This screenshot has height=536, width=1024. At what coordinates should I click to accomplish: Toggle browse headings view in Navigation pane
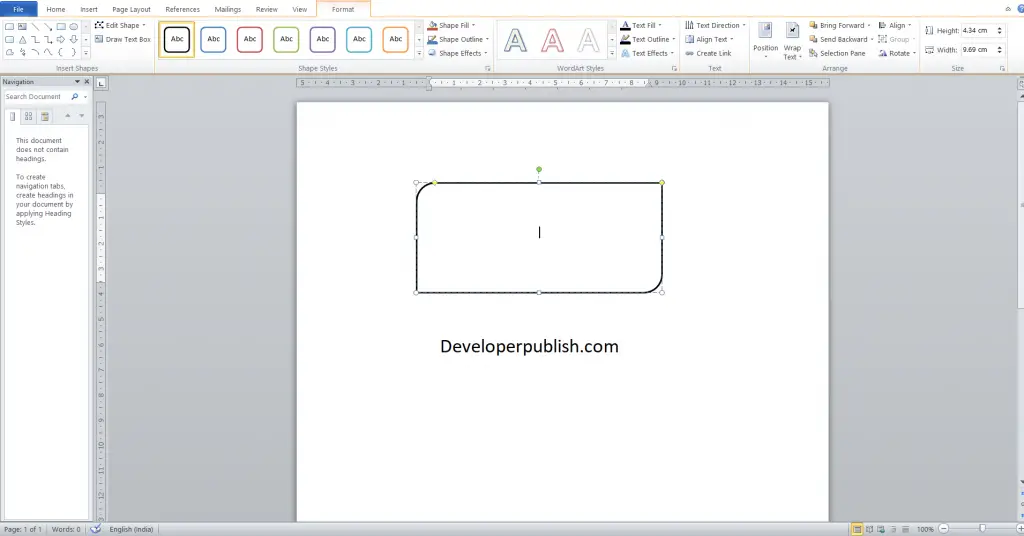[x=12, y=116]
